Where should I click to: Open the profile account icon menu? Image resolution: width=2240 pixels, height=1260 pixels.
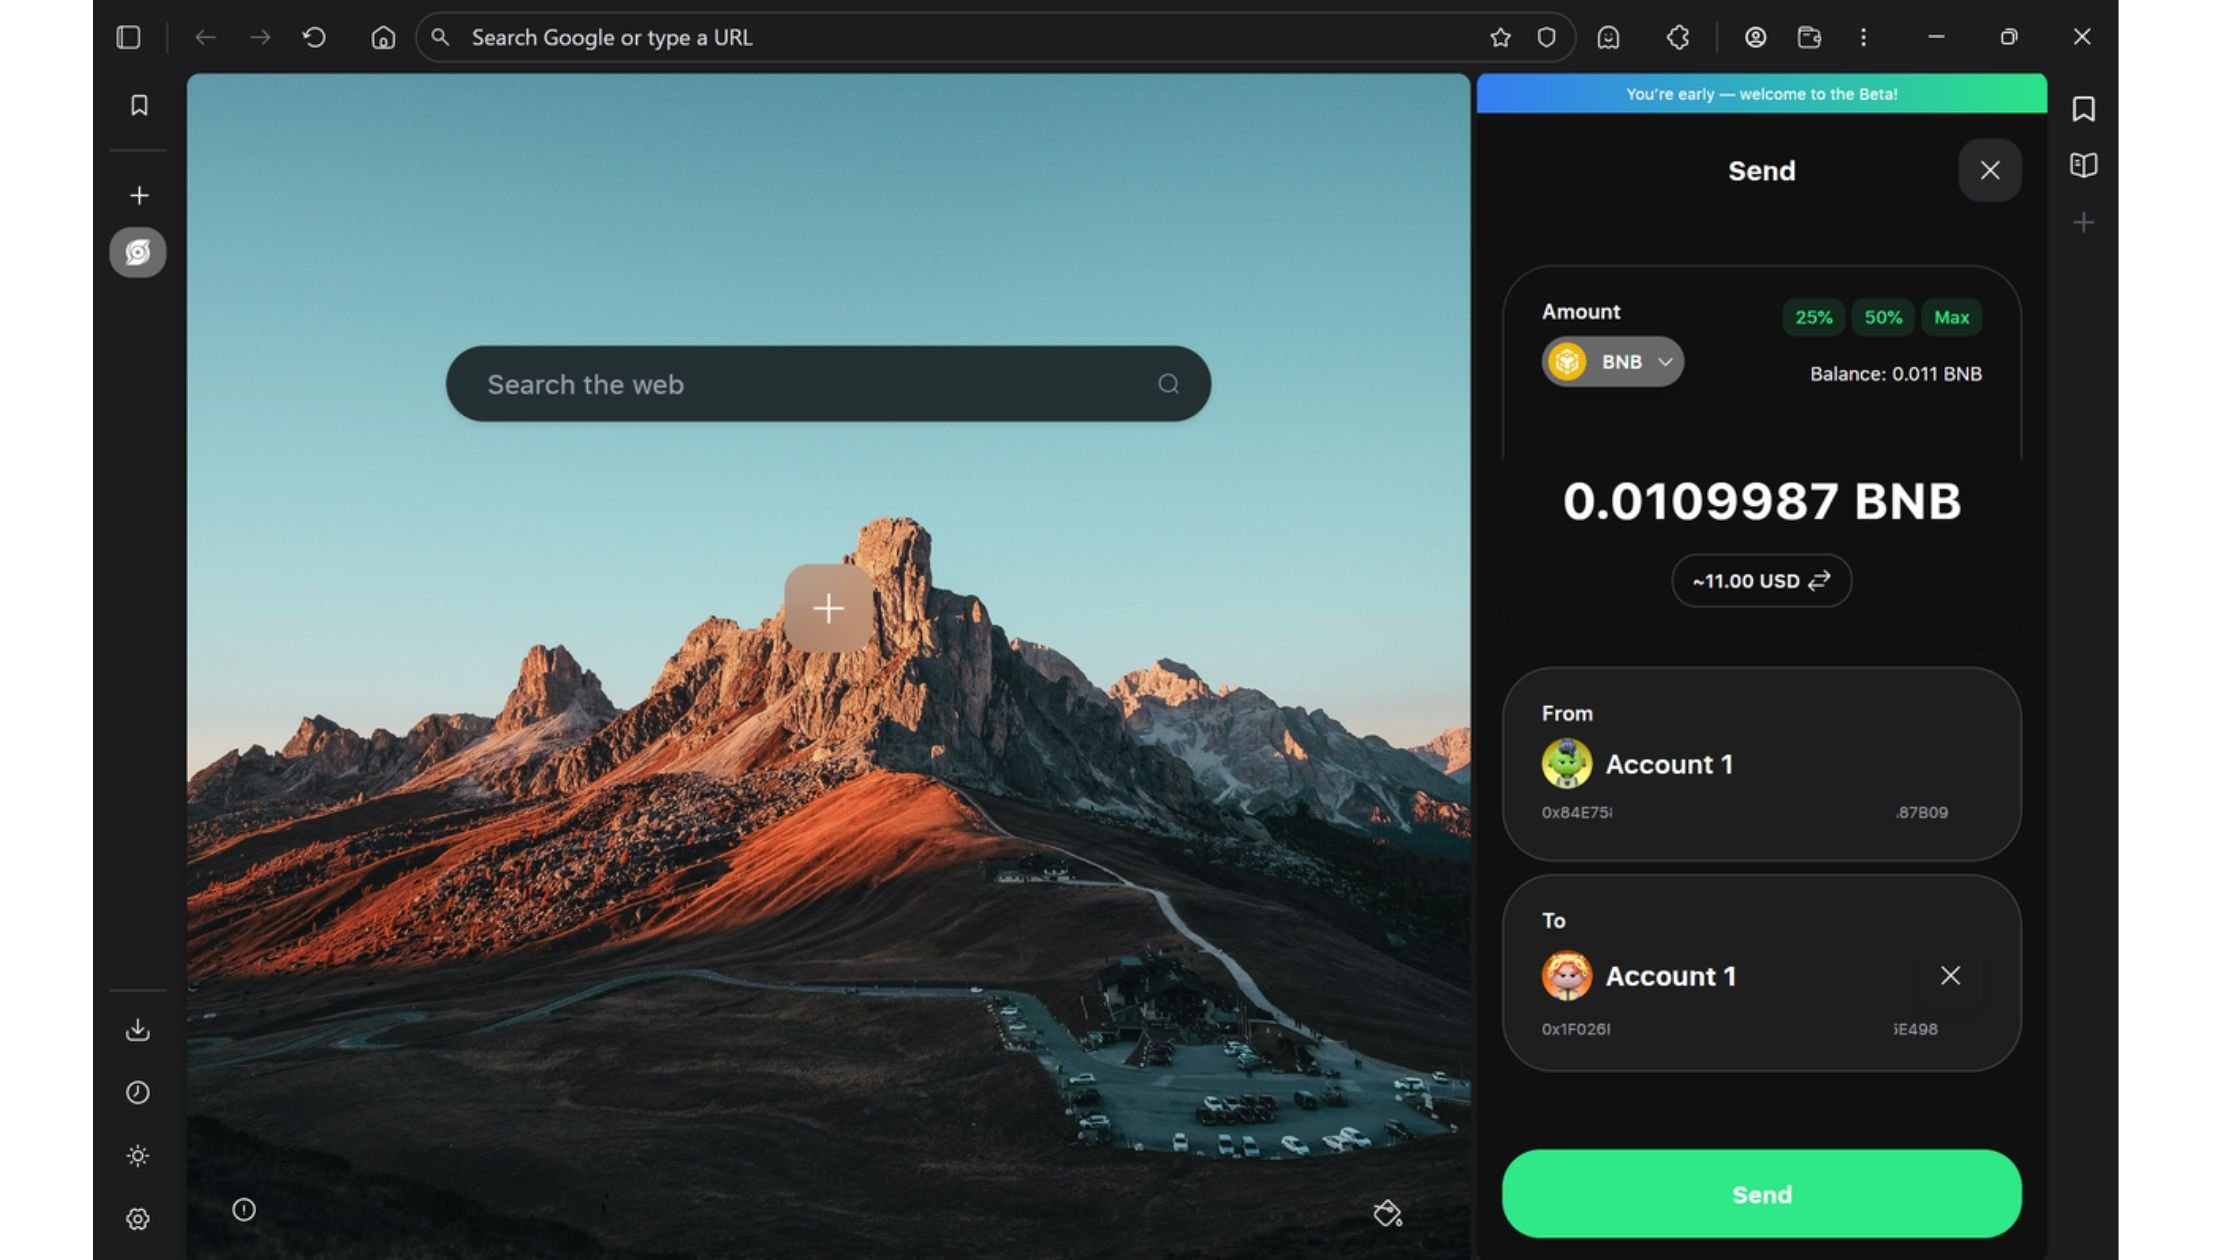tap(1755, 37)
